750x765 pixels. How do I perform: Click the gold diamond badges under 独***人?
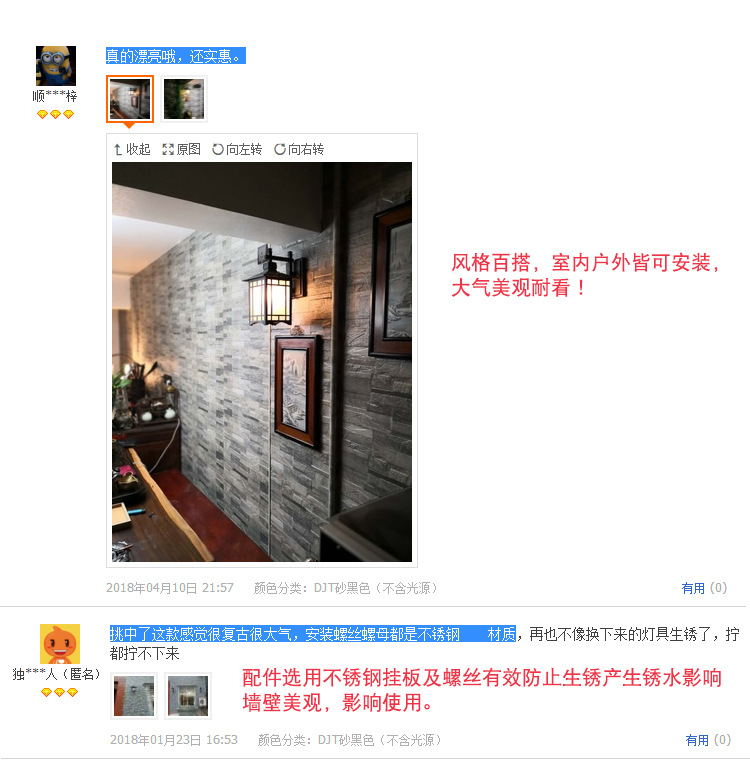point(60,692)
